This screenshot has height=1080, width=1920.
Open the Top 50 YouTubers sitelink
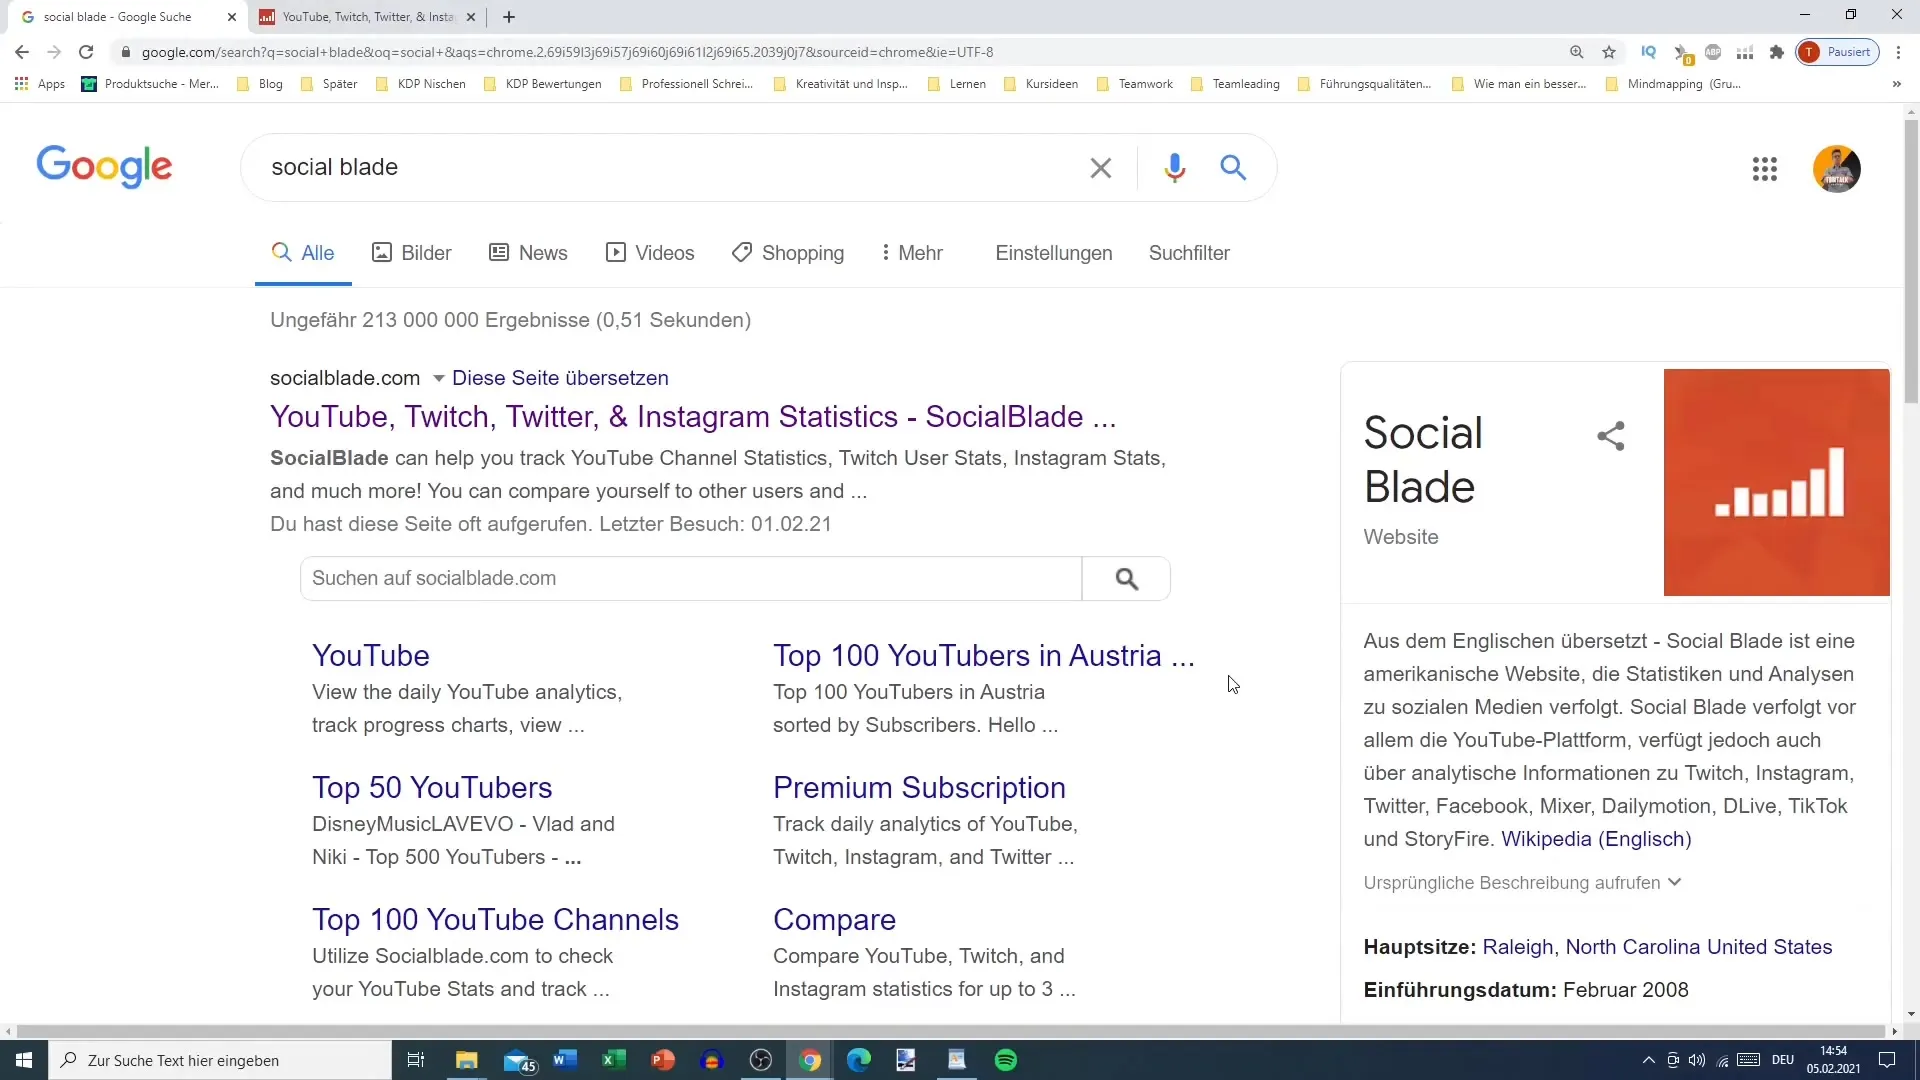click(432, 788)
